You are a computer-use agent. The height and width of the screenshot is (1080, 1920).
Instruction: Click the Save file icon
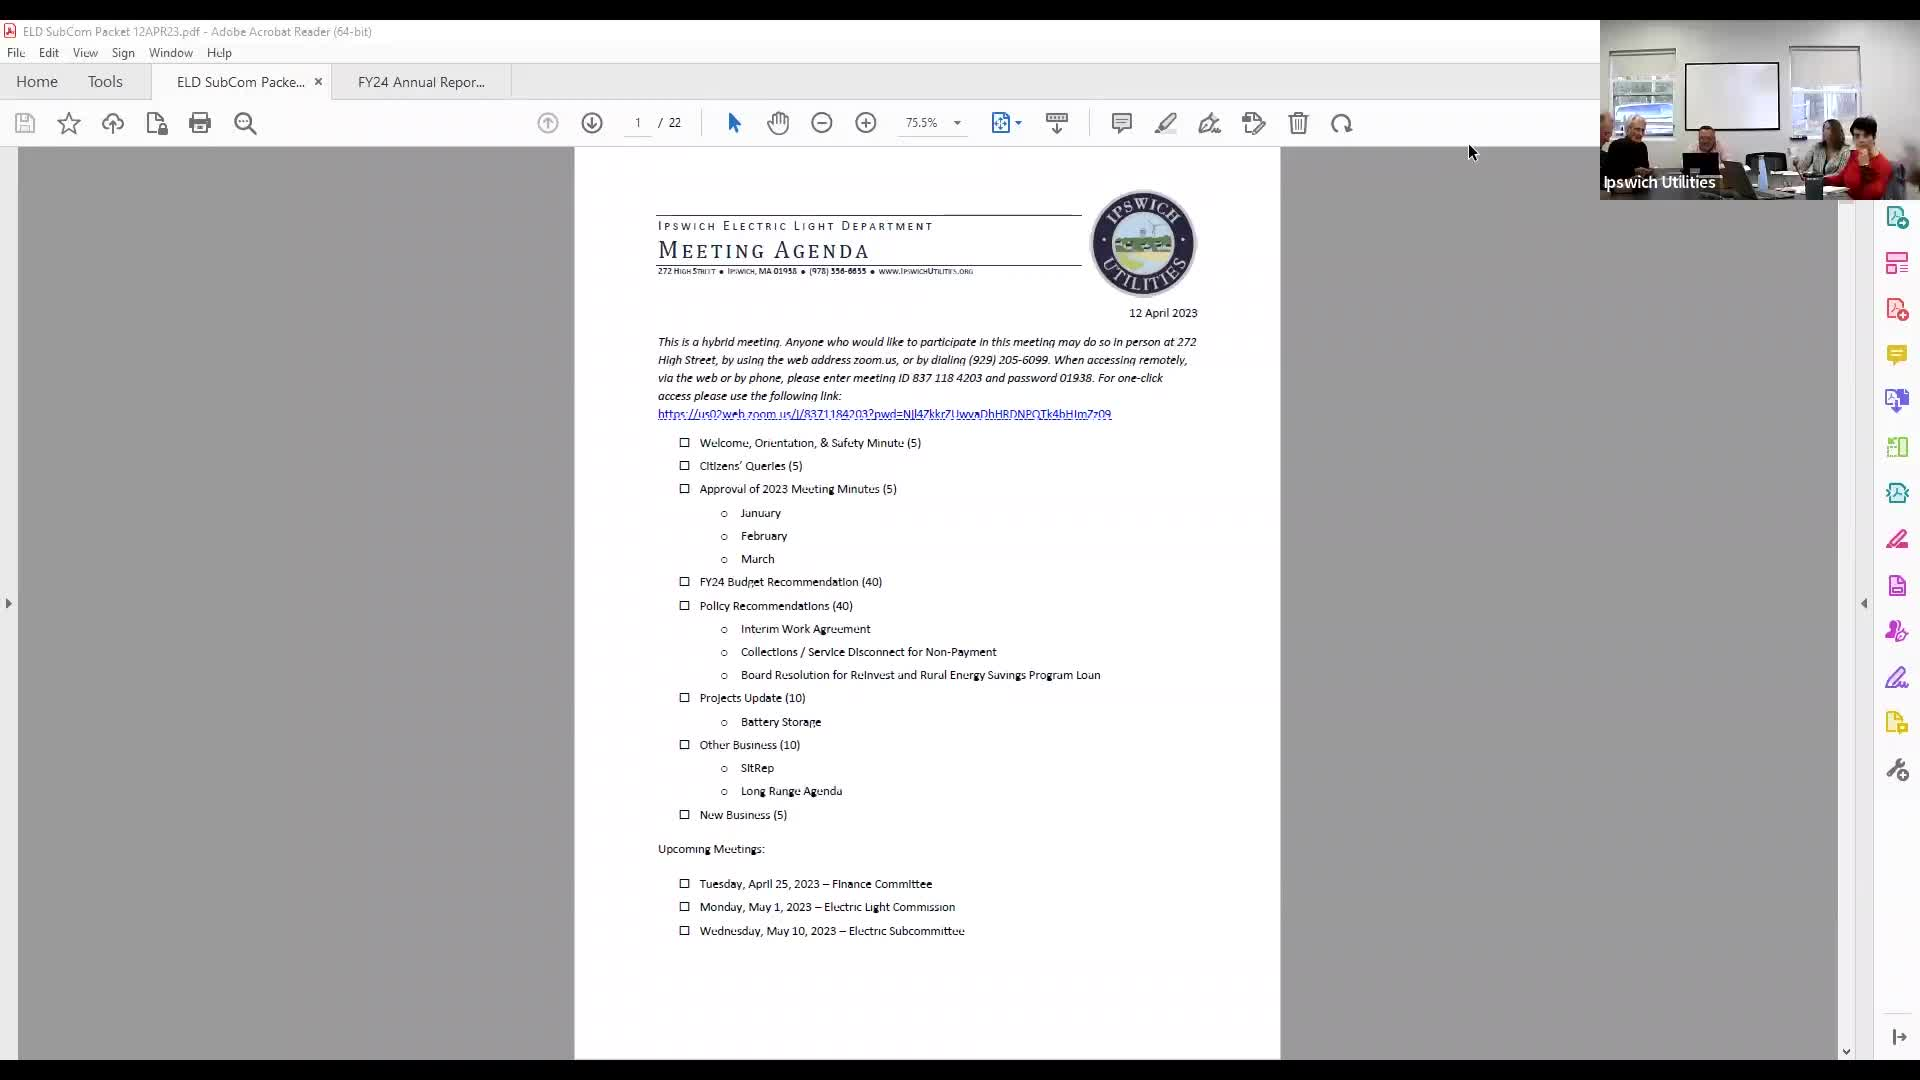[x=25, y=123]
